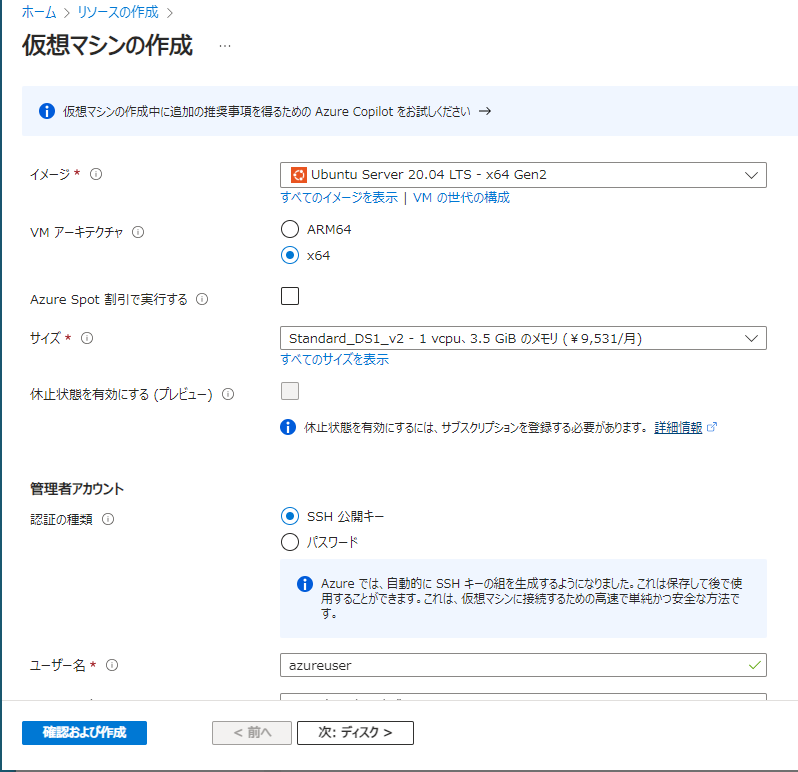Click the external link icon after 詳細情報
The image size is (798, 772).
tap(712, 427)
